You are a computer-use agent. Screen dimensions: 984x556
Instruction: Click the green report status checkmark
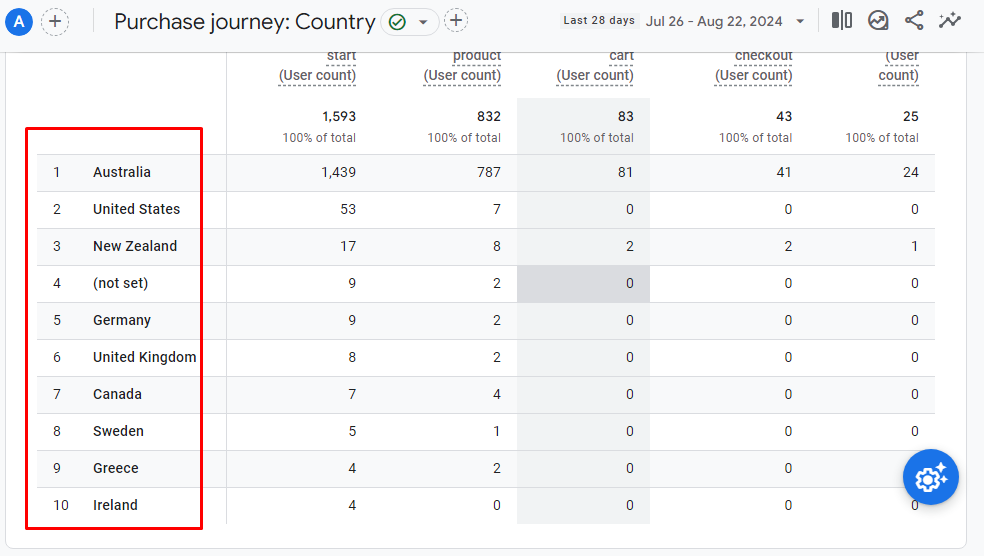tap(397, 22)
